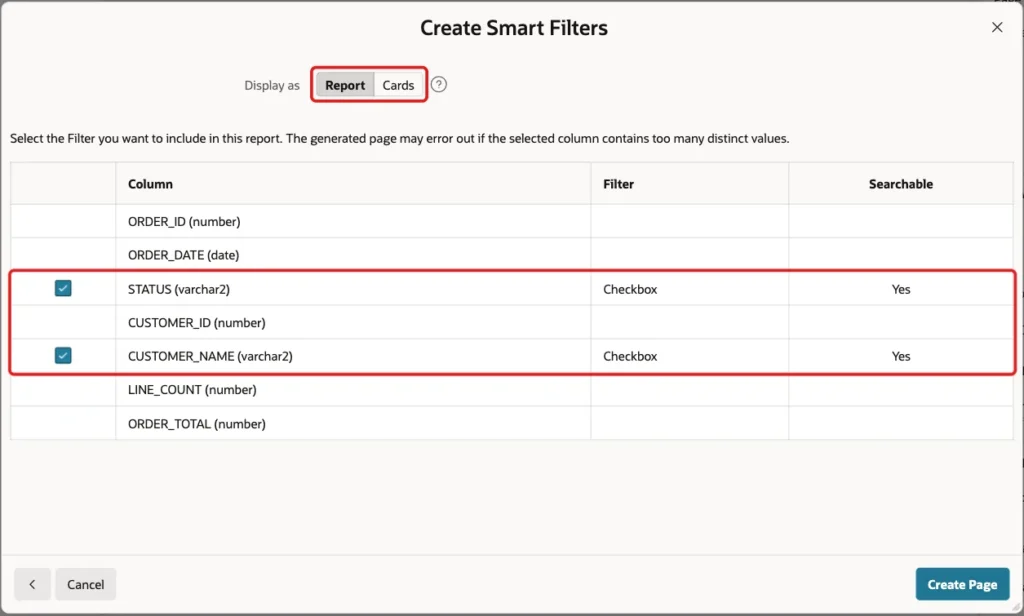Open the Display as help icon
This screenshot has height=616, width=1024.
pyautogui.click(x=439, y=84)
